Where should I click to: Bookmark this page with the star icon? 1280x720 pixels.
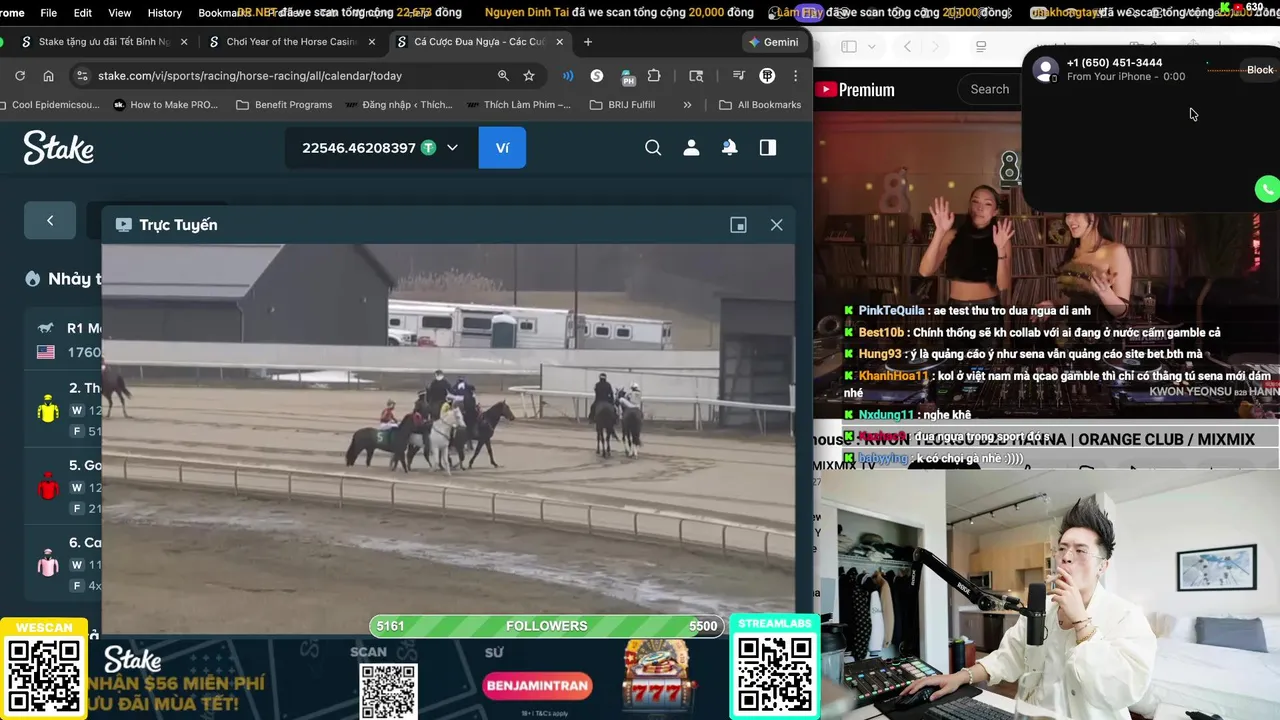coord(529,76)
